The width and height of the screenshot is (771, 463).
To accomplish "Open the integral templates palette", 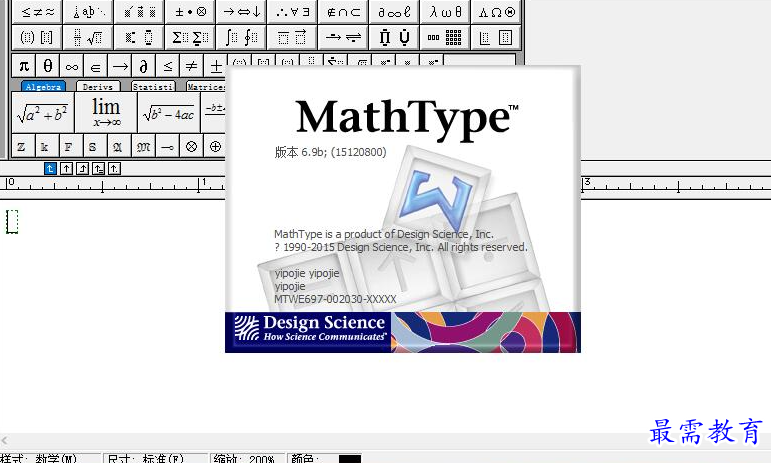I will (x=241, y=37).
